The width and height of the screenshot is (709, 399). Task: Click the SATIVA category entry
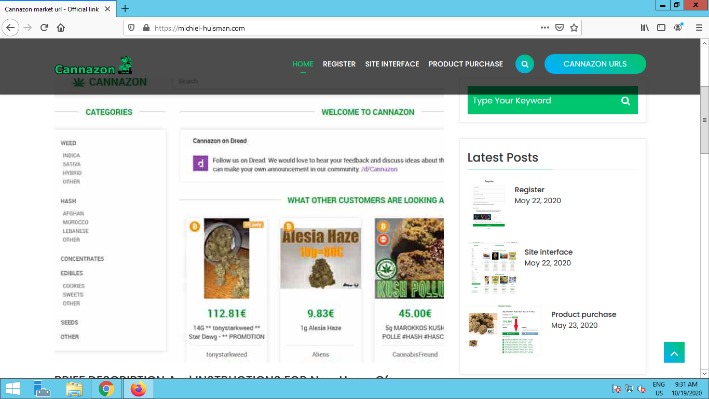tap(71, 164)
